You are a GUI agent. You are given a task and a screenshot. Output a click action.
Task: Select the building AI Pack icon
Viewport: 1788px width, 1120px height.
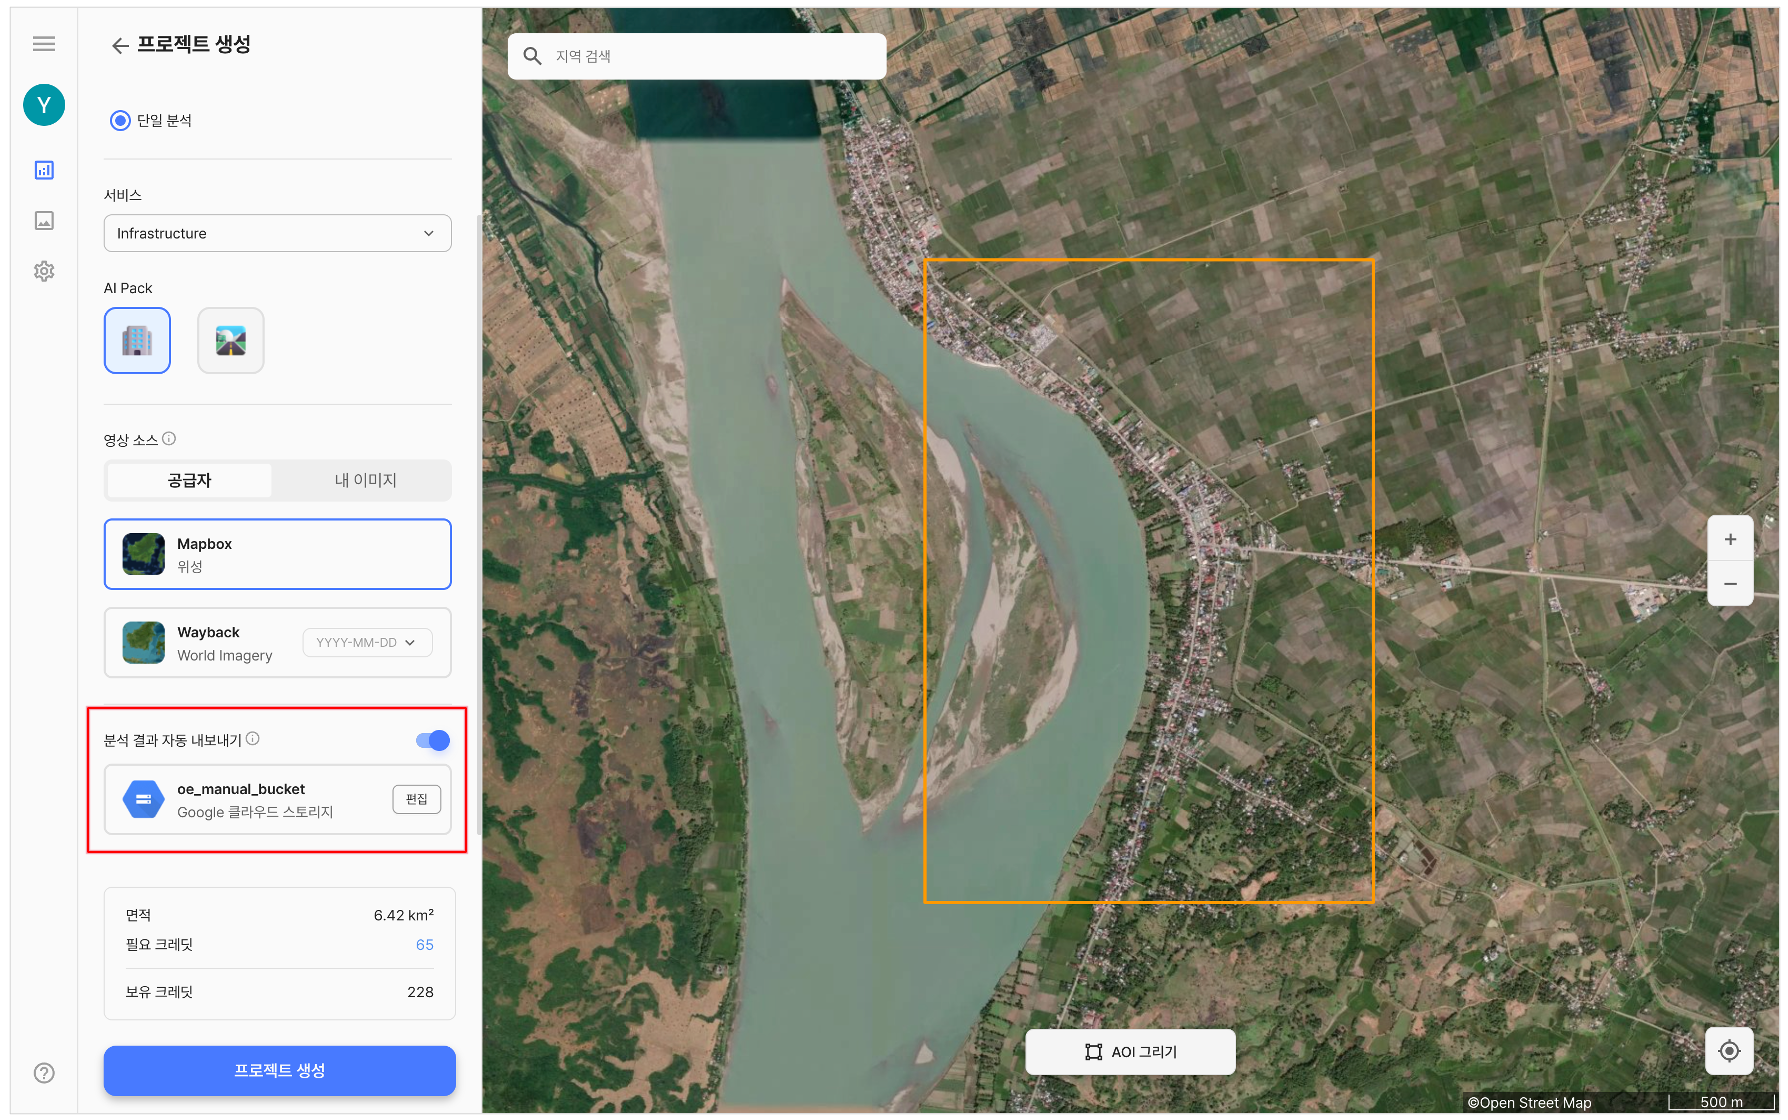pos(137,341)
